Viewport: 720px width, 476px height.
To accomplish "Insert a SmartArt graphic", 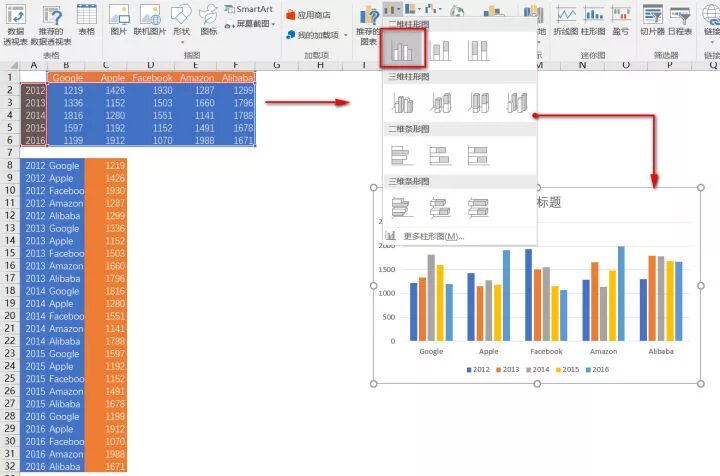I will click(x=248, y=9).
